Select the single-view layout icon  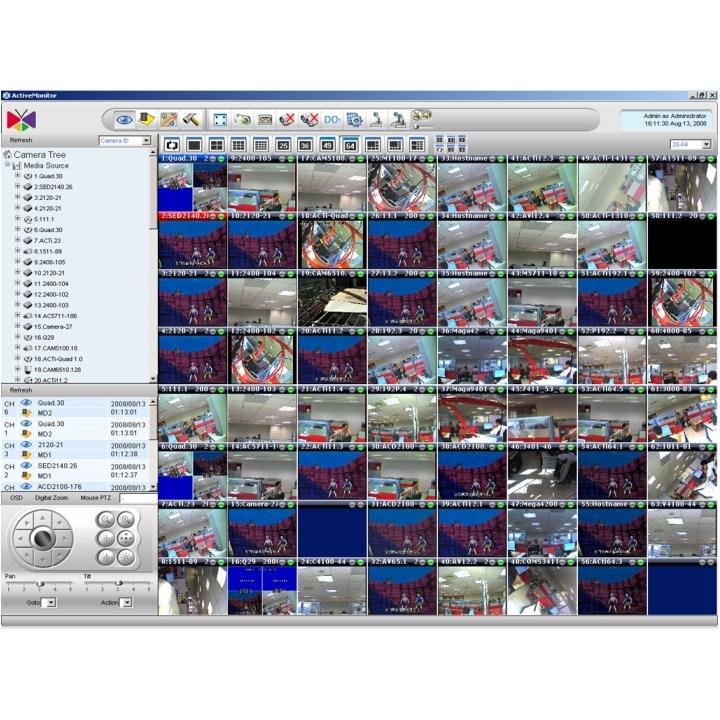coord(193,144)
